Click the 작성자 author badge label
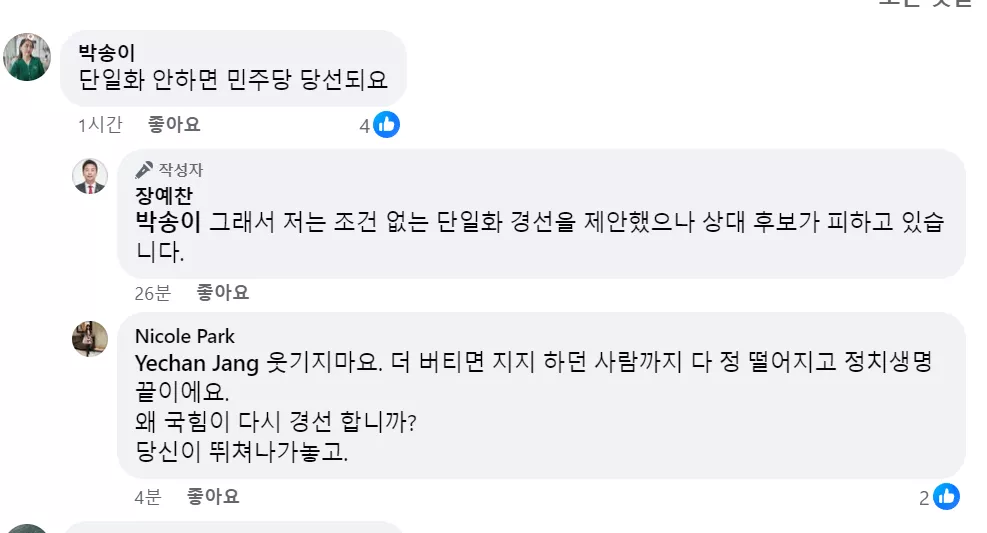 click(181, 170)
